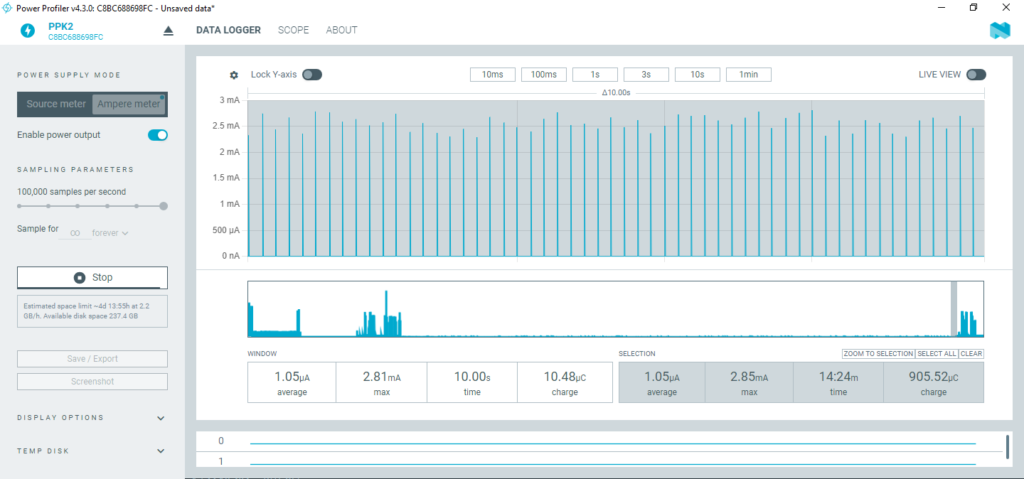Adjust samples per second slider handle
Screen dimensions: 1024x479
click(x=163, y=206)
